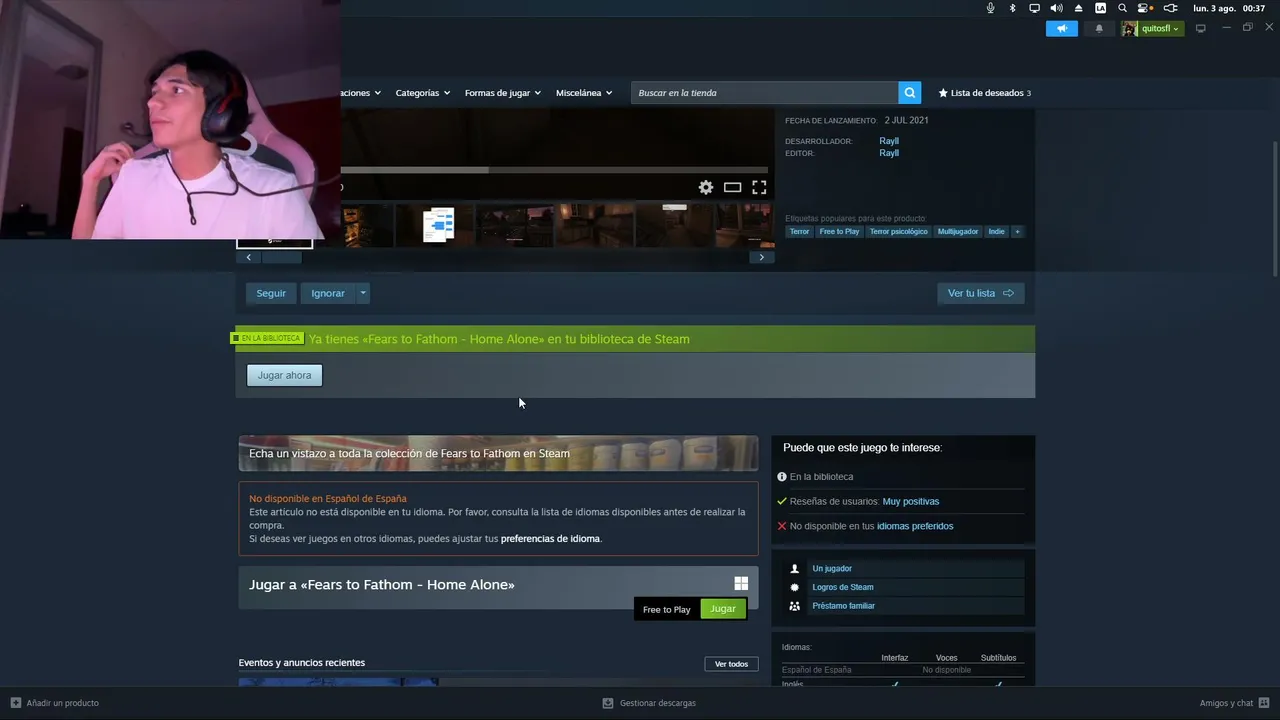Click the Logros de Steam badge icon
Image resolution: width=1280 pixels, height=720 pixels.
[x=795, y=587]
